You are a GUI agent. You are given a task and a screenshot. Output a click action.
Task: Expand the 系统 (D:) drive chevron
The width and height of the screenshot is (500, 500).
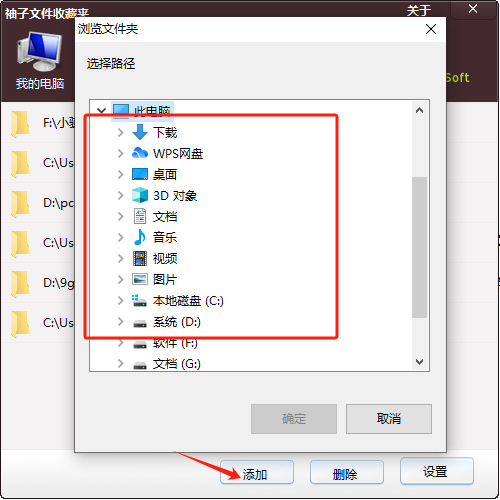click(x=121, y=321)
